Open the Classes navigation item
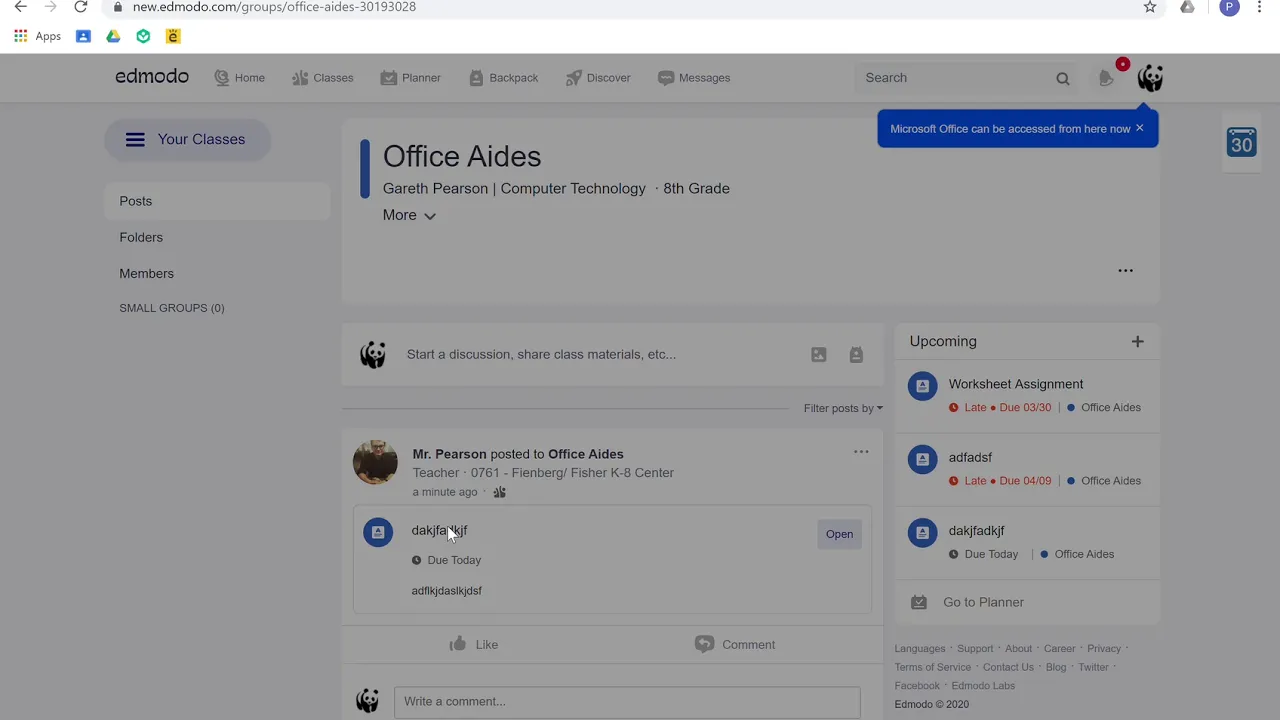 (322, 78)
